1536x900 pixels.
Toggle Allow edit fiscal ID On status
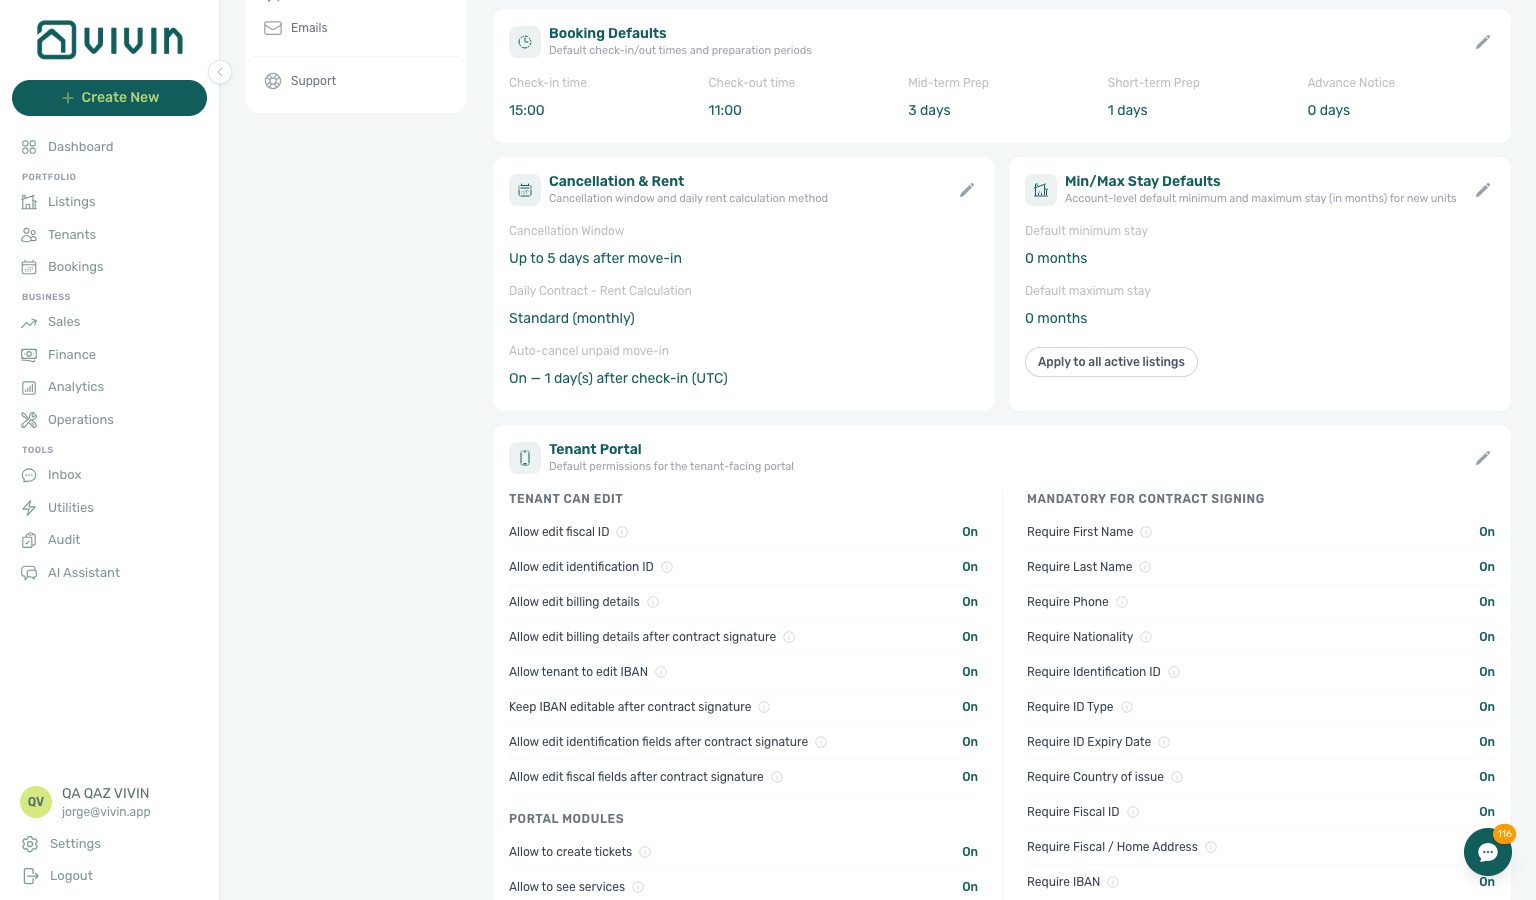970,532
